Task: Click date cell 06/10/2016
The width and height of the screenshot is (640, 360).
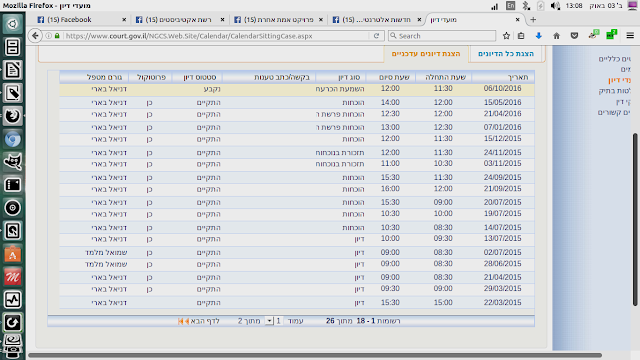Action: 502,89
